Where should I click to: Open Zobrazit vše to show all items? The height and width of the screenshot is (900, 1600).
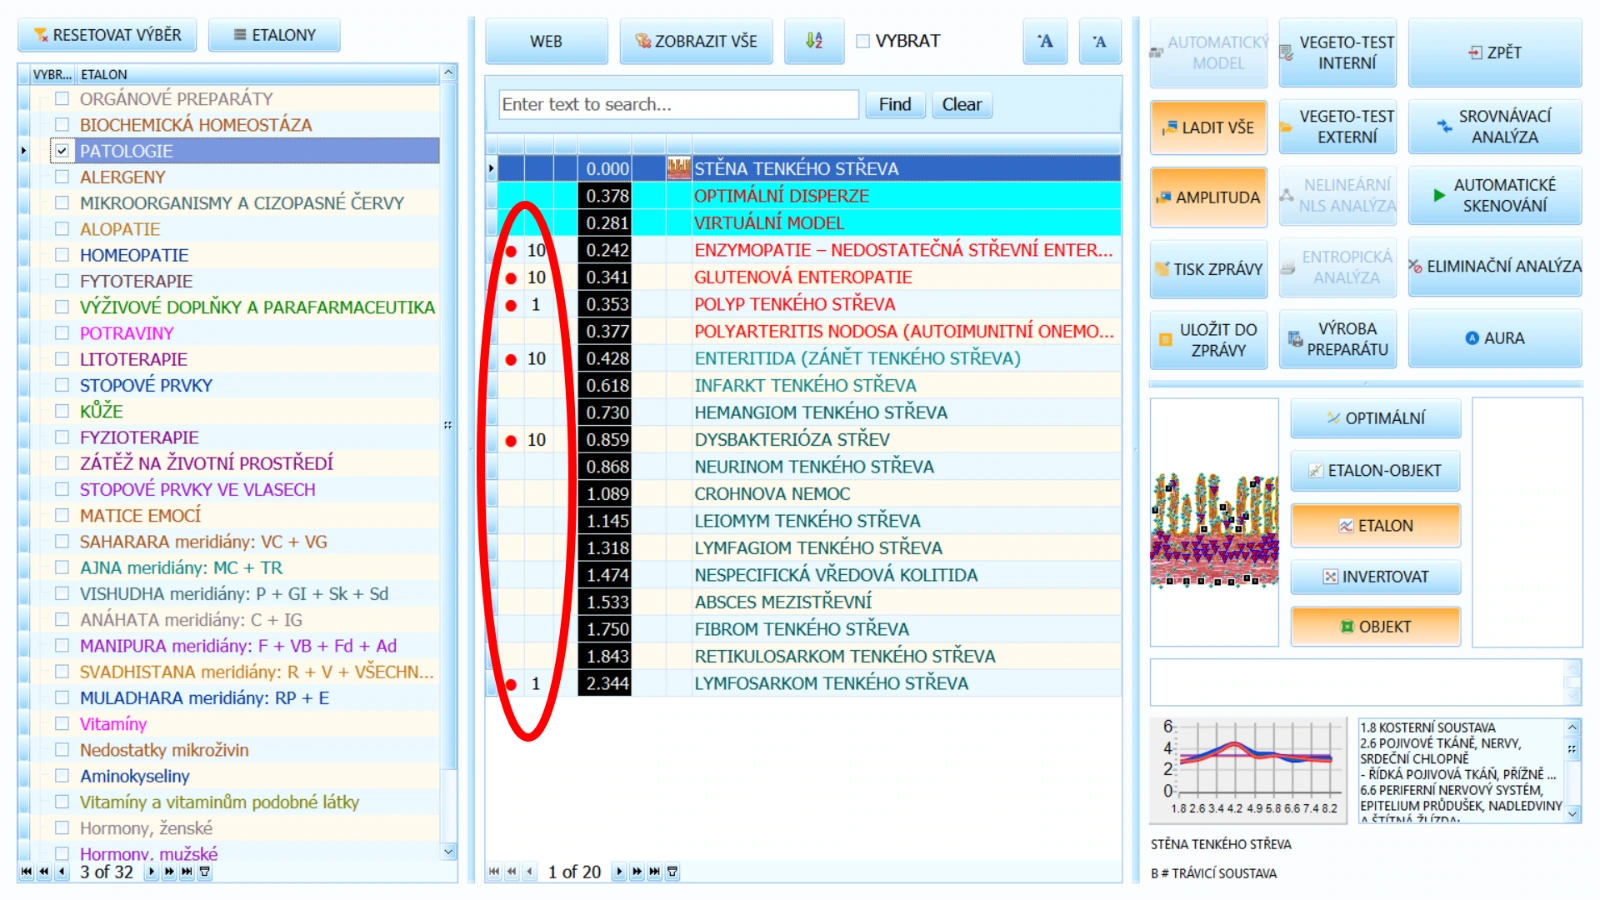tap(695, 41)
